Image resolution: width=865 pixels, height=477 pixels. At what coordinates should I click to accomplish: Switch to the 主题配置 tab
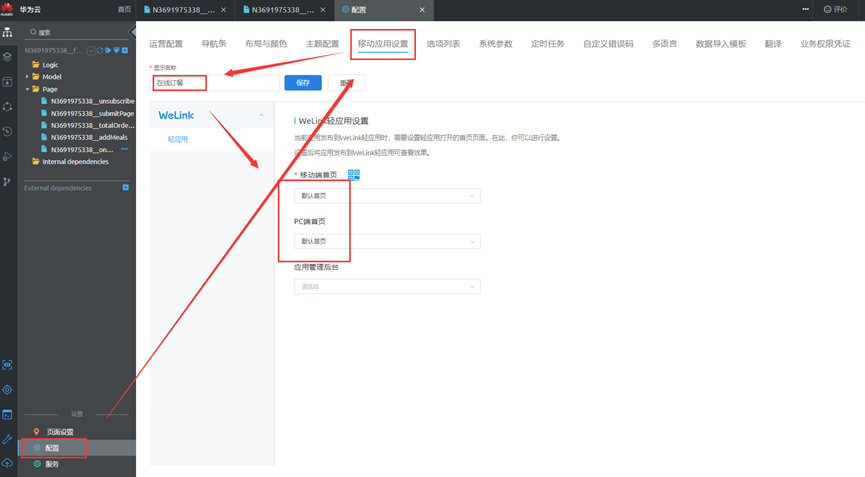click(322, 44)
